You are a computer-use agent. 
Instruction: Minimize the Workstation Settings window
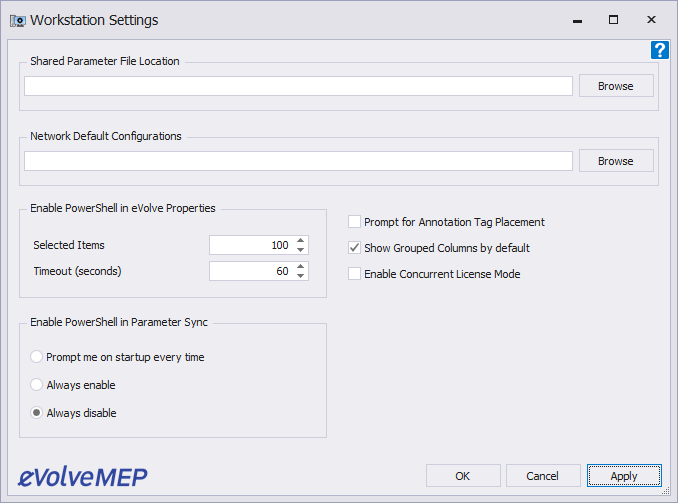click(577, 20)
